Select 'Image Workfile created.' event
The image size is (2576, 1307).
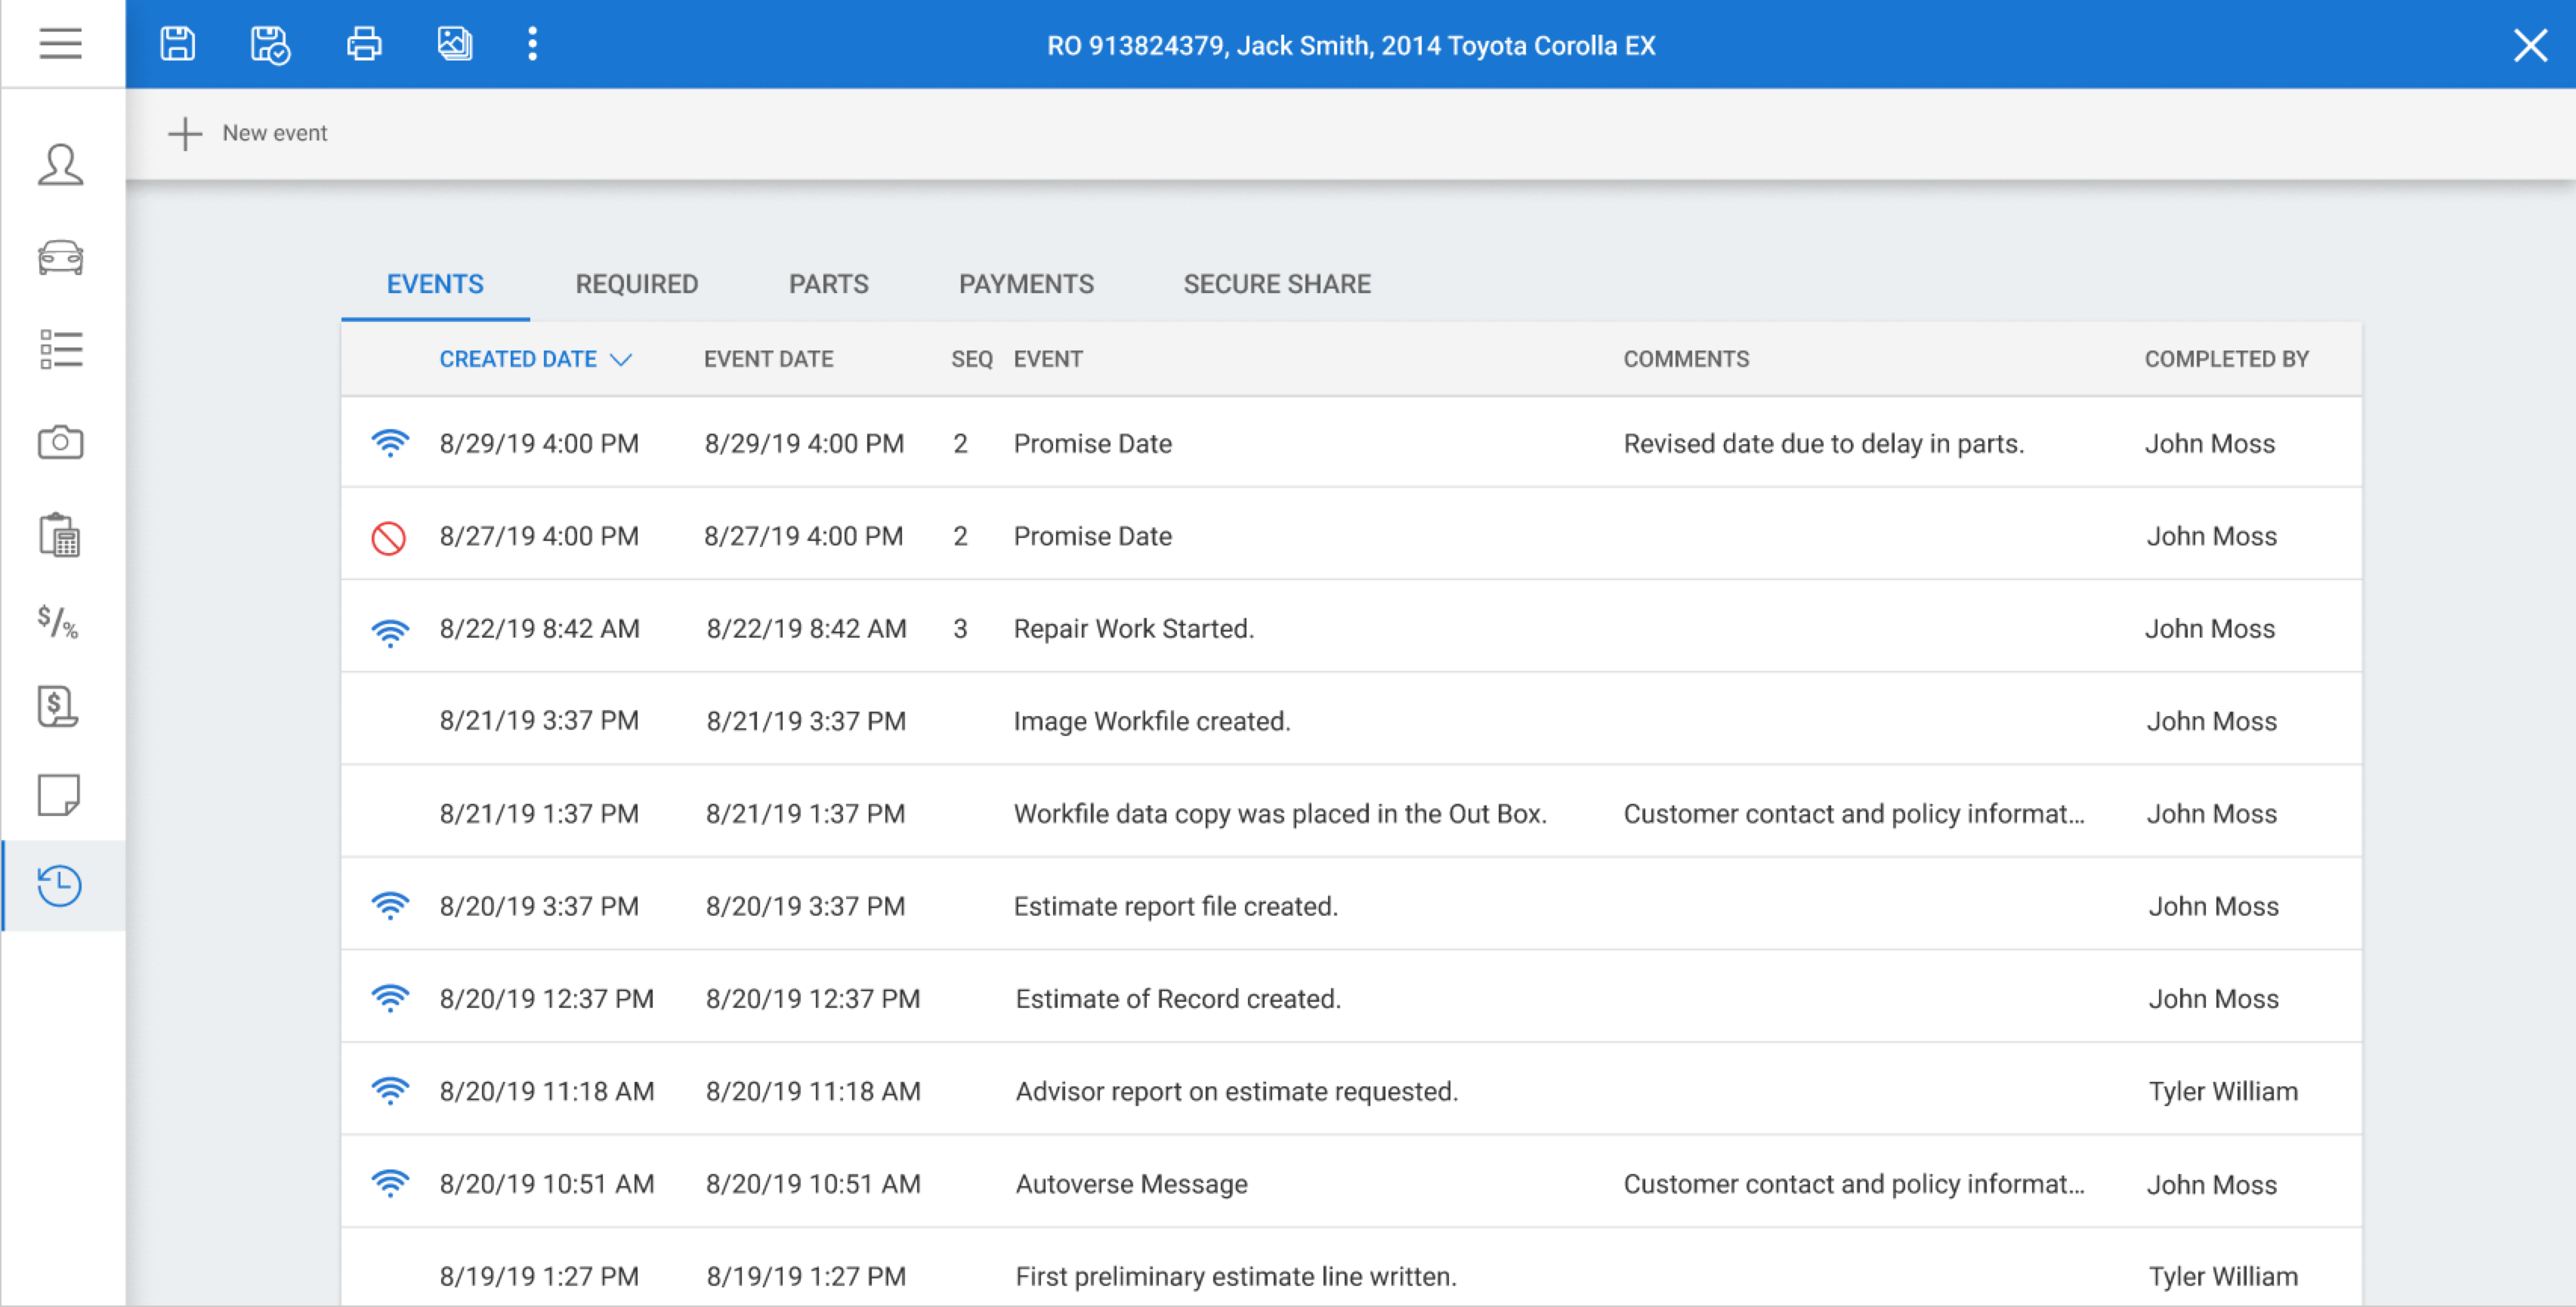(1152, 721)
